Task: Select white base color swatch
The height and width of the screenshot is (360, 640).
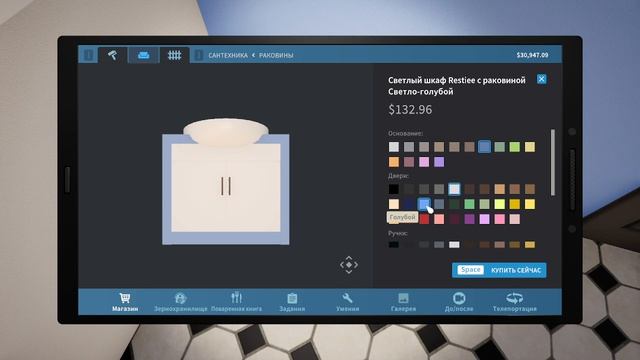Action: pyautogui.click(x=393, y=147)
